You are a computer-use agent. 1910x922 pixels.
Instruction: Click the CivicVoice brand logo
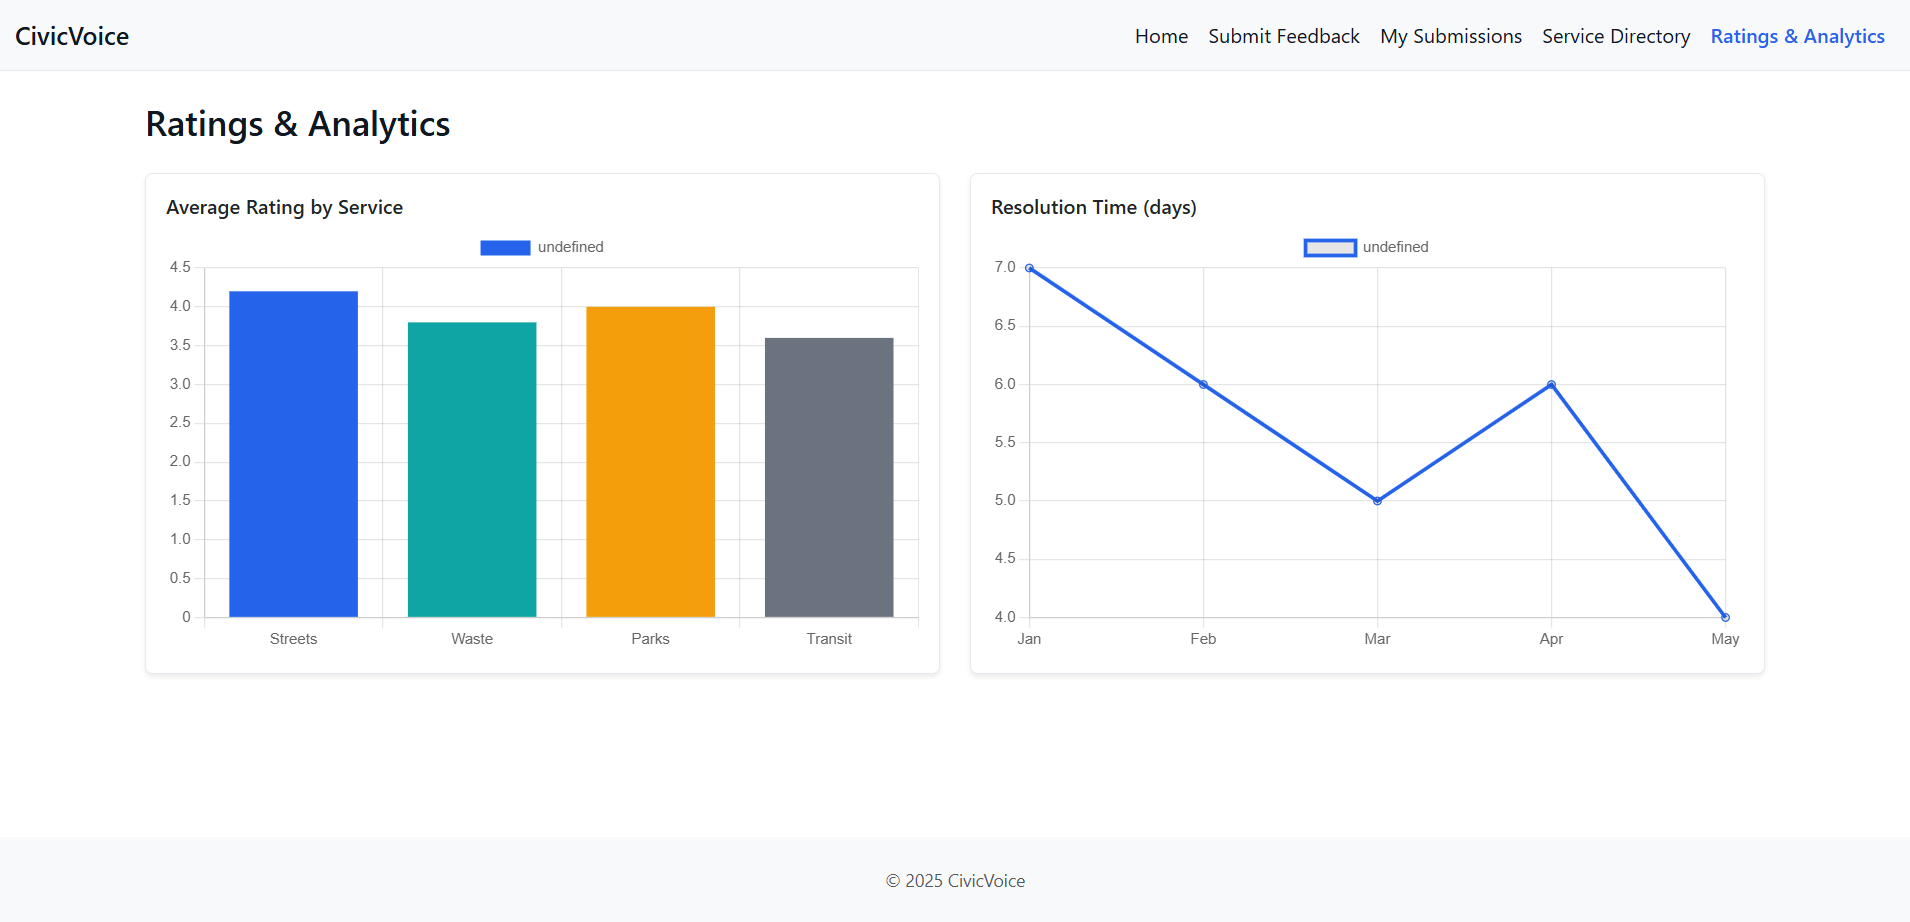(x=72, y=36)
